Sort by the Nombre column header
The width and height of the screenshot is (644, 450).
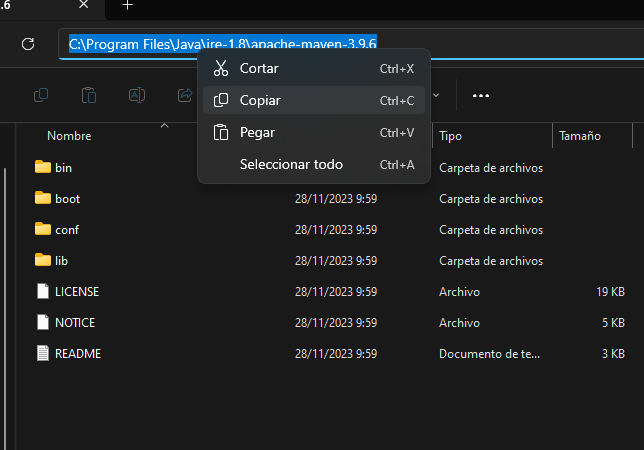(x=69, y=136)
